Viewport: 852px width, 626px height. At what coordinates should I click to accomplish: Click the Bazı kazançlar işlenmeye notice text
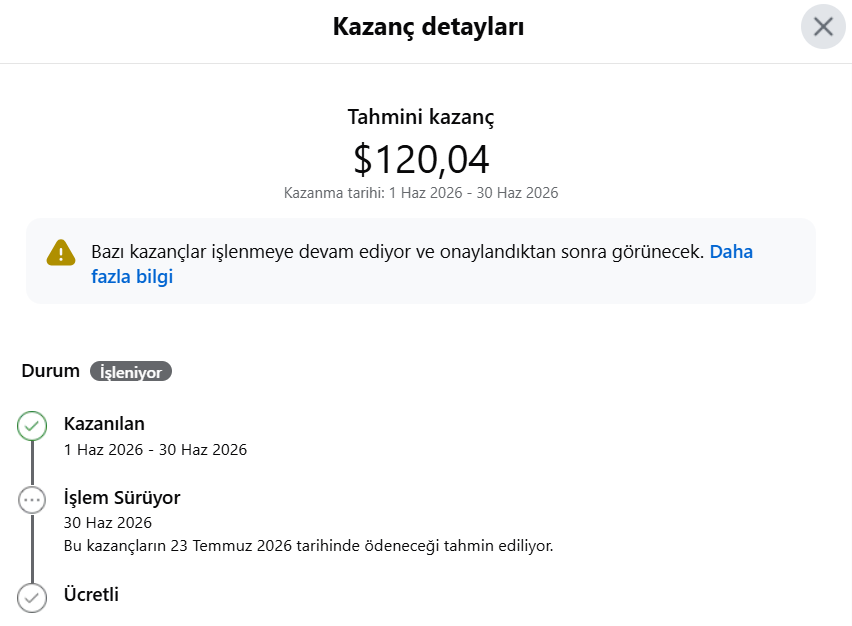397,252
